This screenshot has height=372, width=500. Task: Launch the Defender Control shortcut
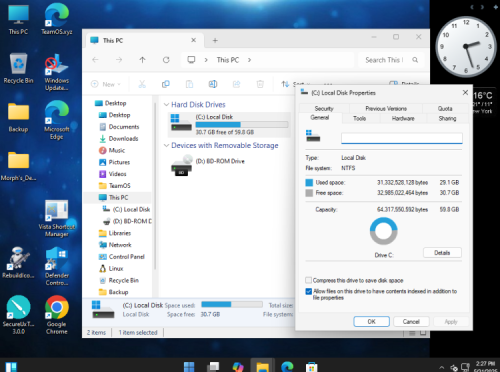point(57,267)
